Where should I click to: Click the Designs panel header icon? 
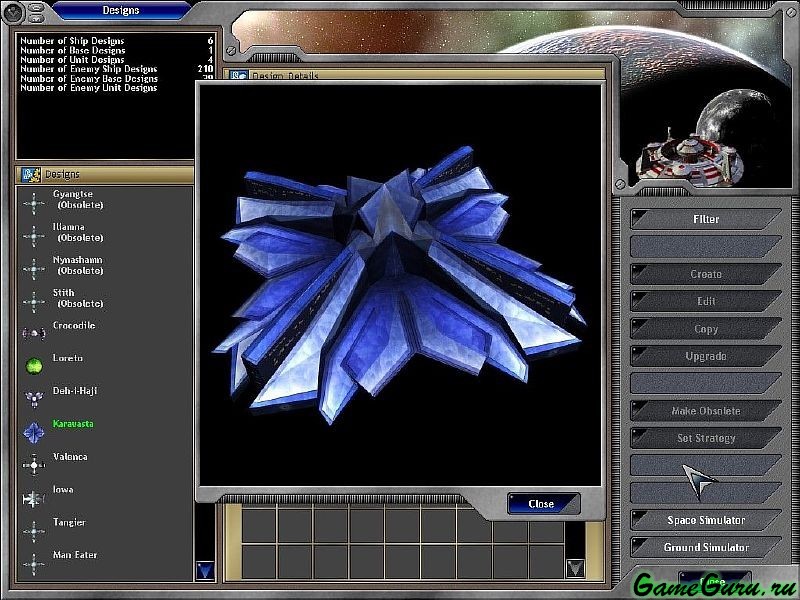click(31, 174)
